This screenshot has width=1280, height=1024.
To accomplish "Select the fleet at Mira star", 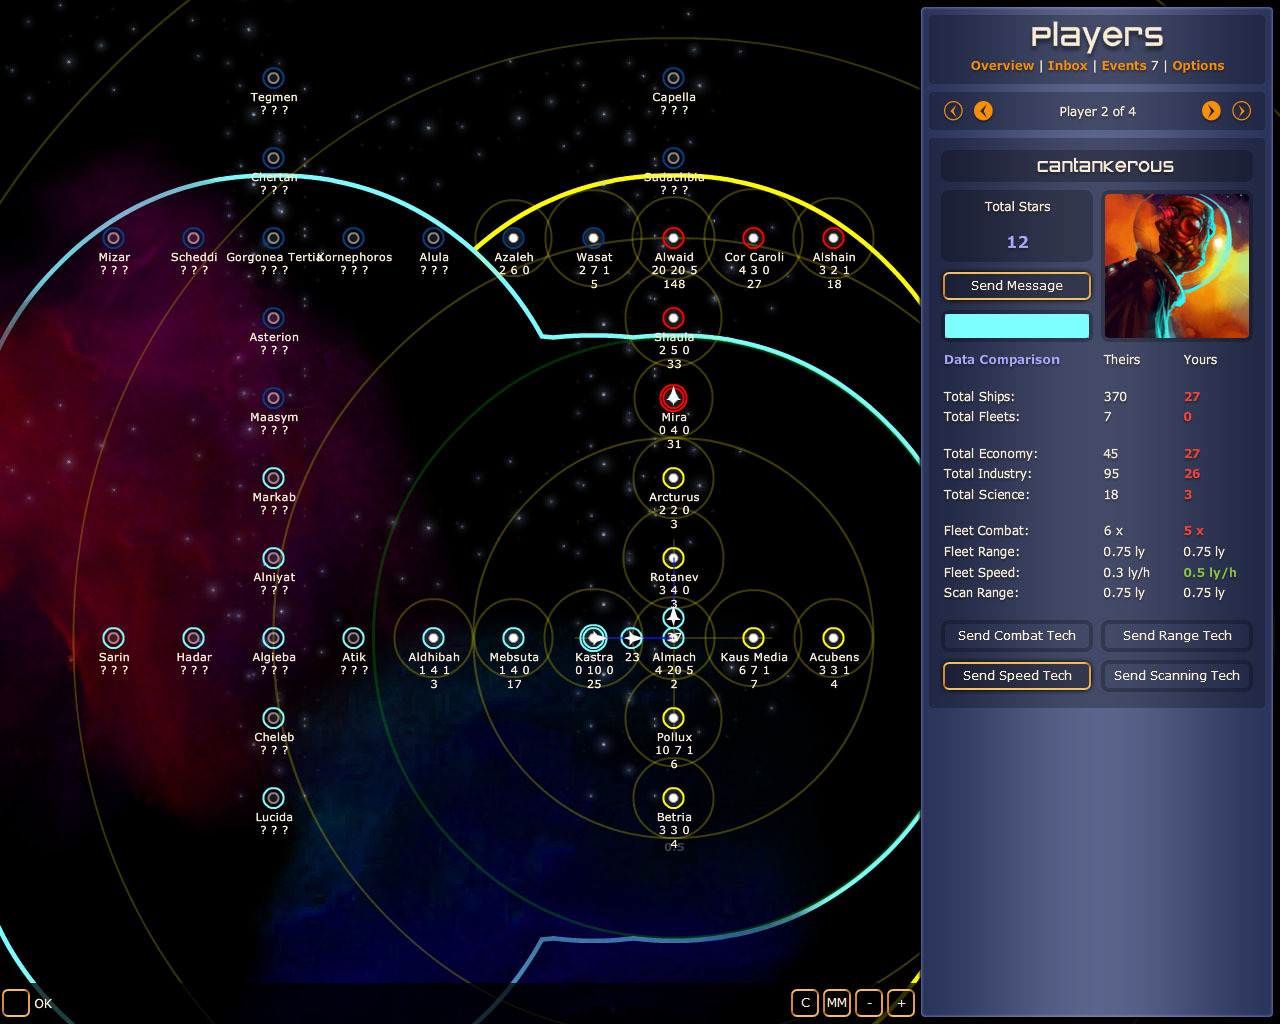I will click(x=673, y=397).
